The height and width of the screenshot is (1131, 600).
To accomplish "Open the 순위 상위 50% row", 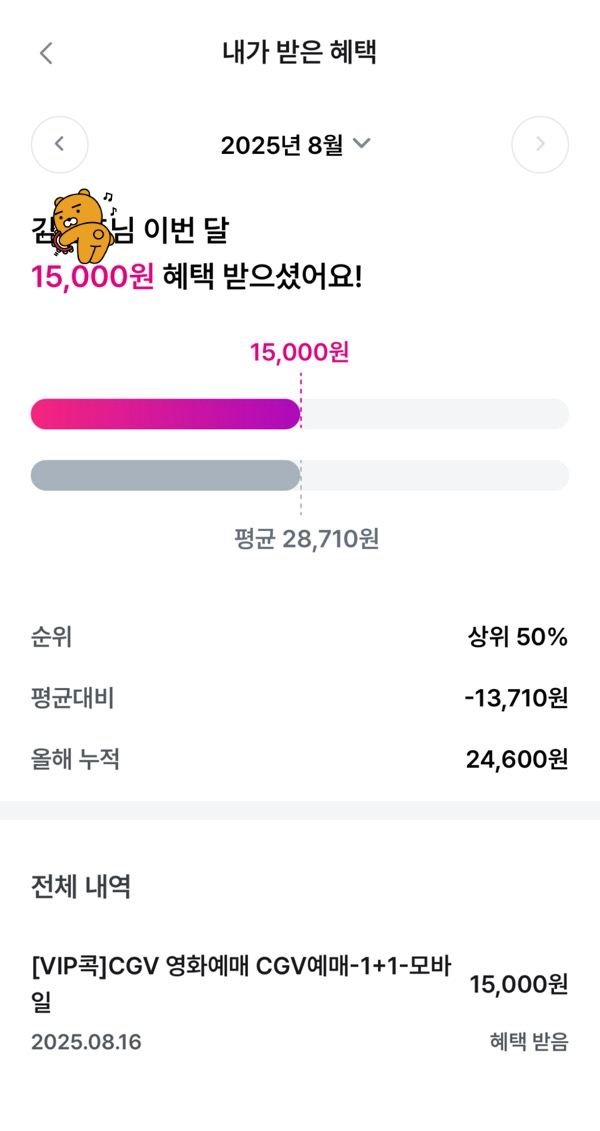I will [300, 638].
